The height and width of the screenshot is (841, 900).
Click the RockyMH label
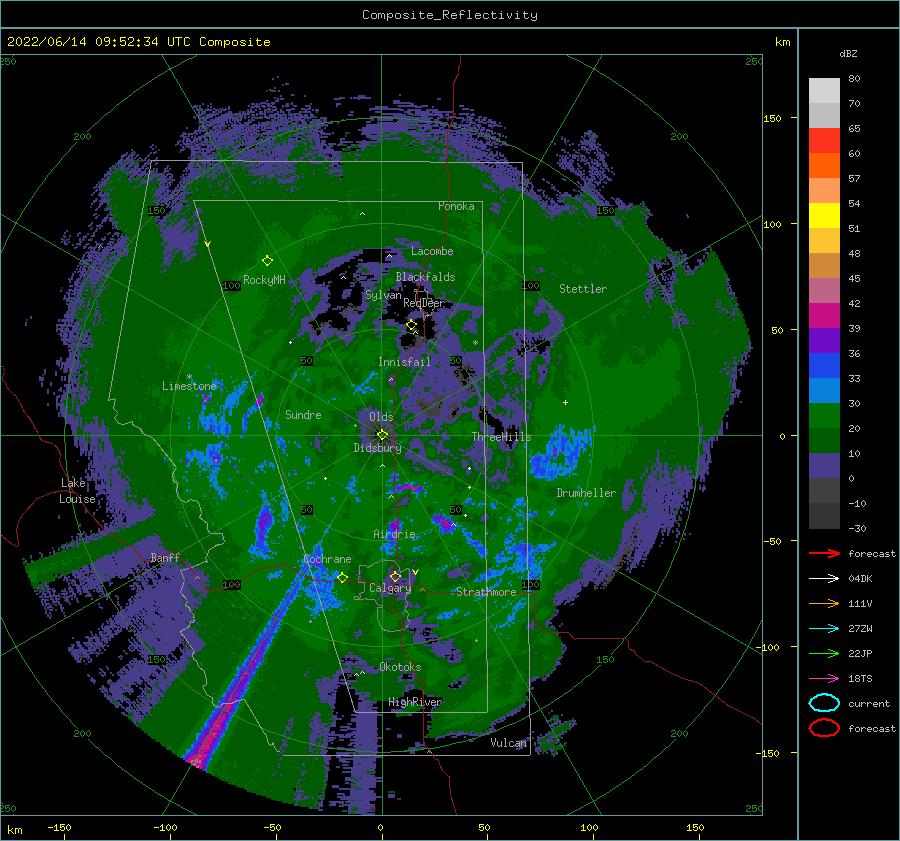point(264,280)
